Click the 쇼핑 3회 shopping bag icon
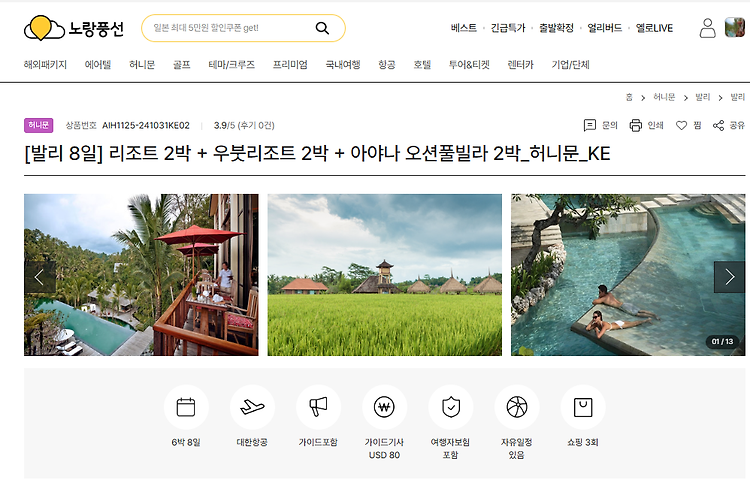 (583, 407)
